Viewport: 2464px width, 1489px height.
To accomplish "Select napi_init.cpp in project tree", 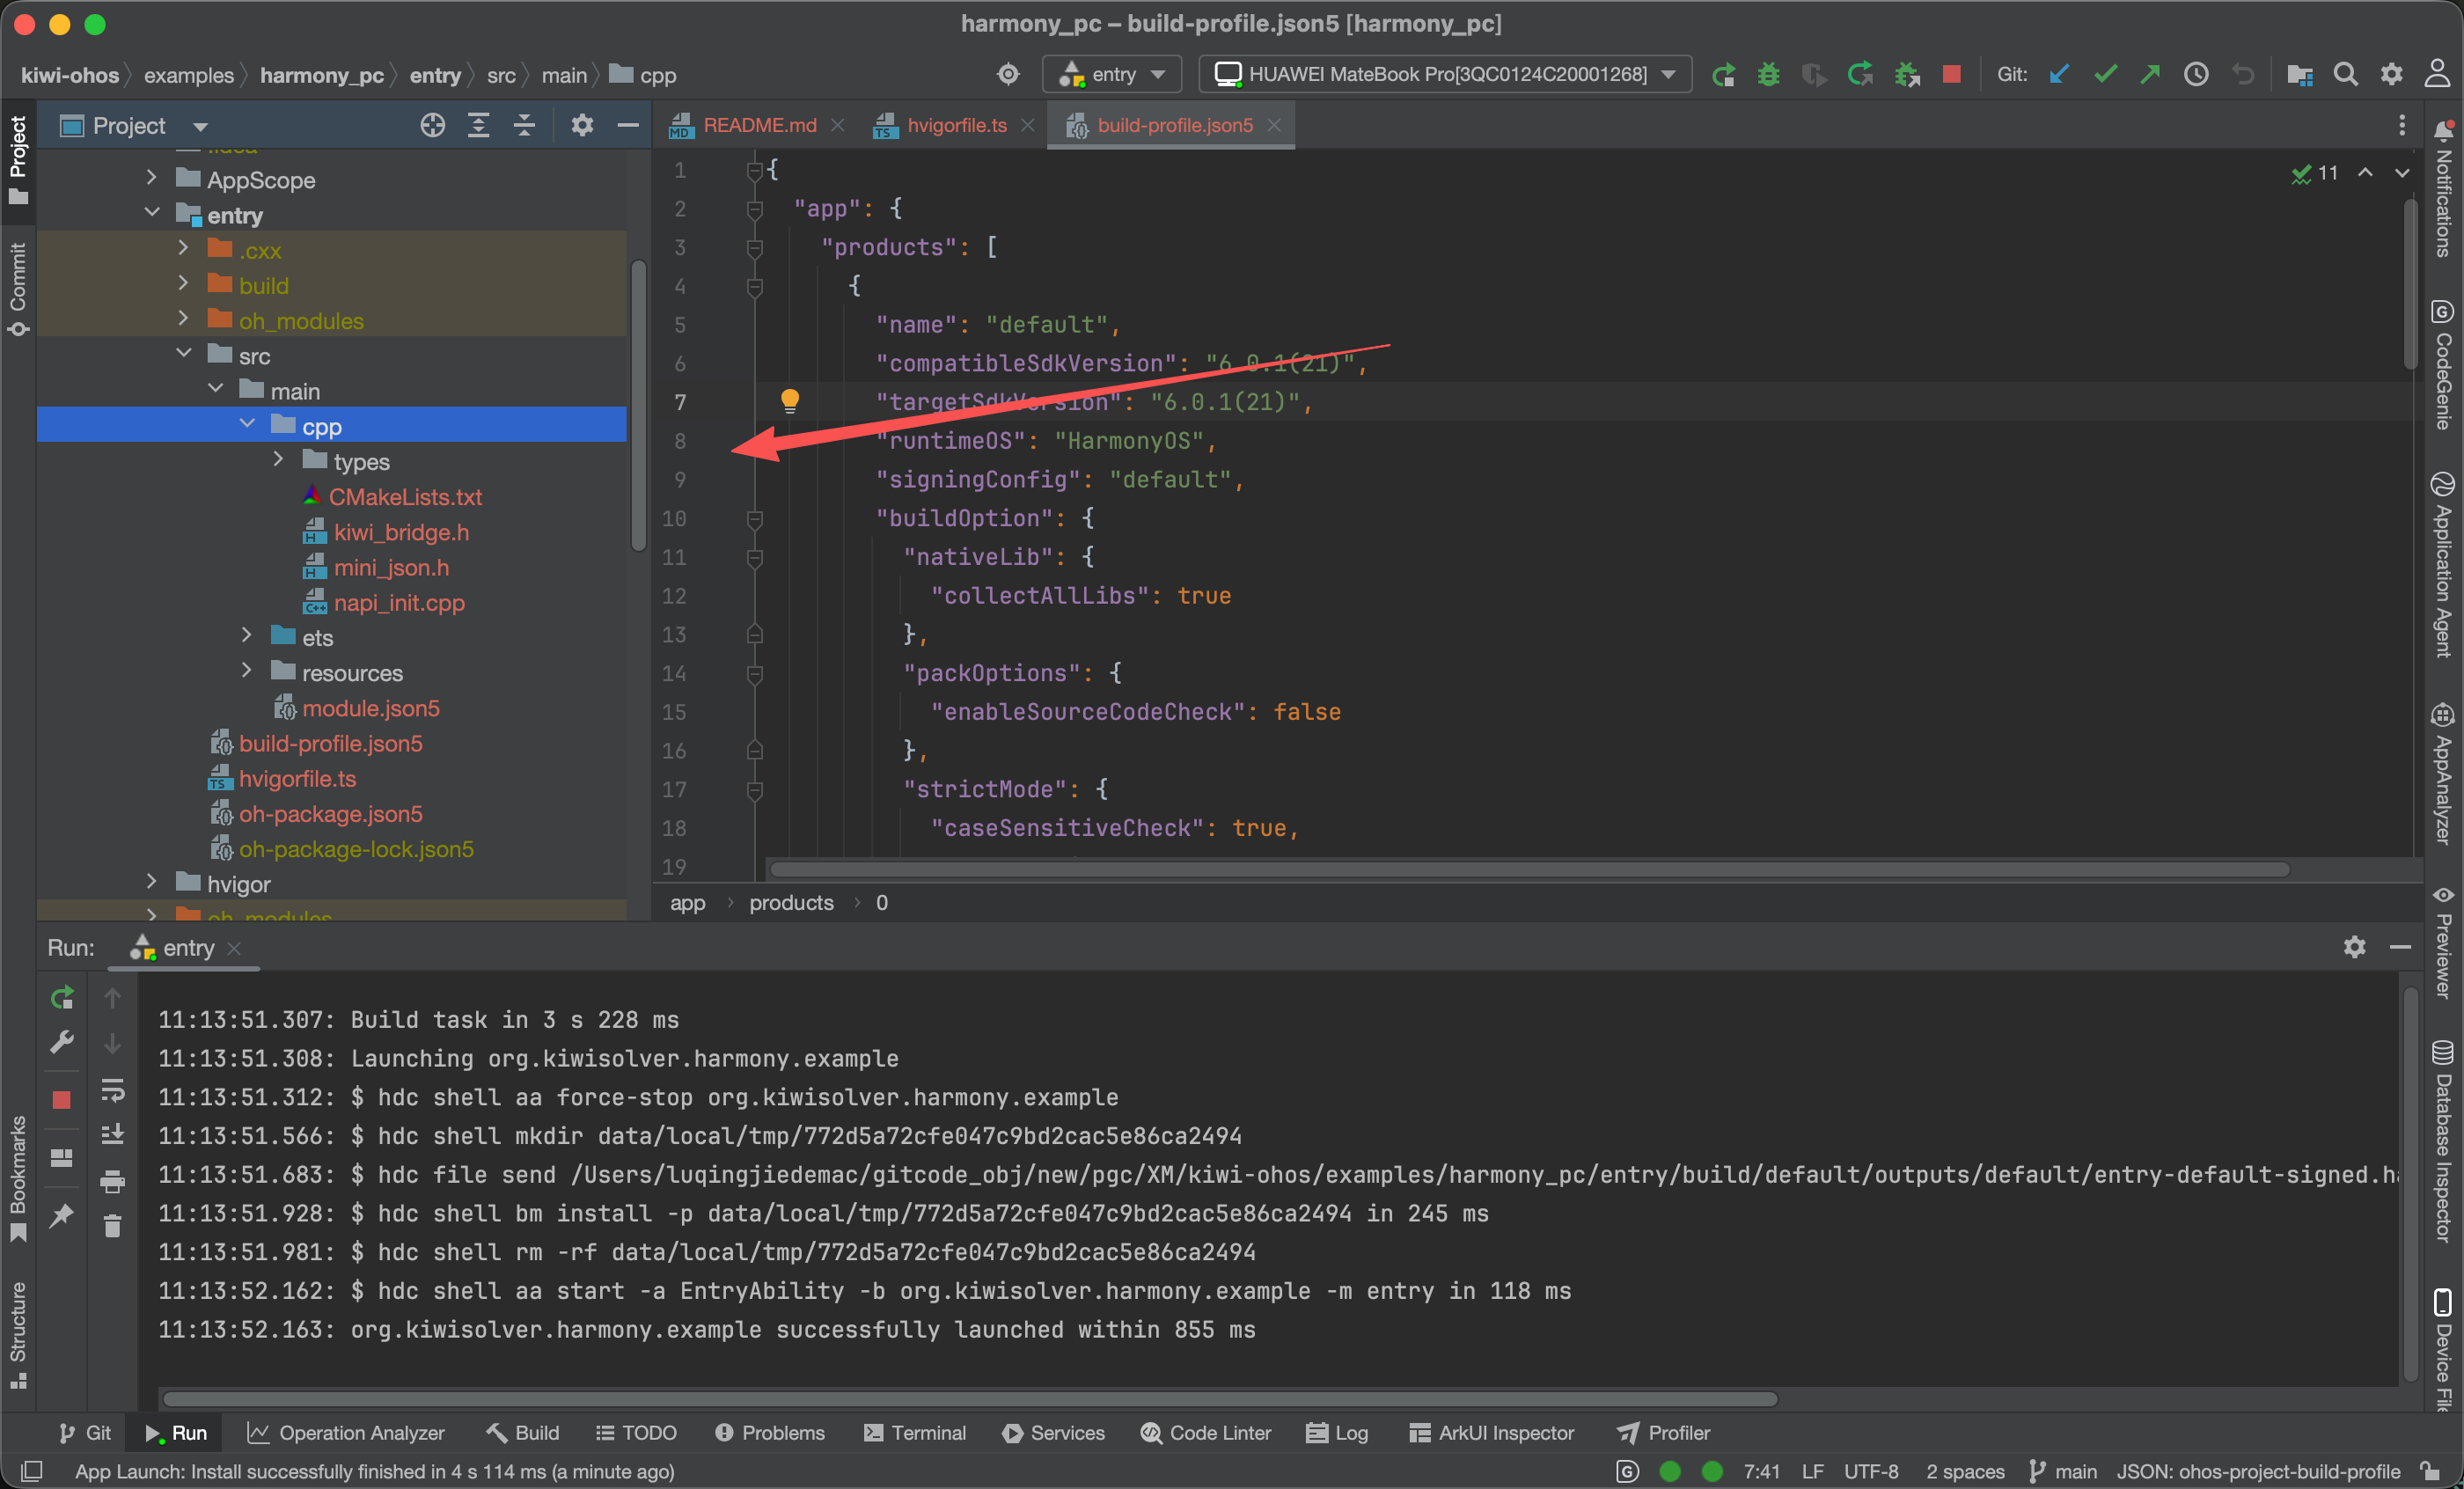I will coord(399,603).
